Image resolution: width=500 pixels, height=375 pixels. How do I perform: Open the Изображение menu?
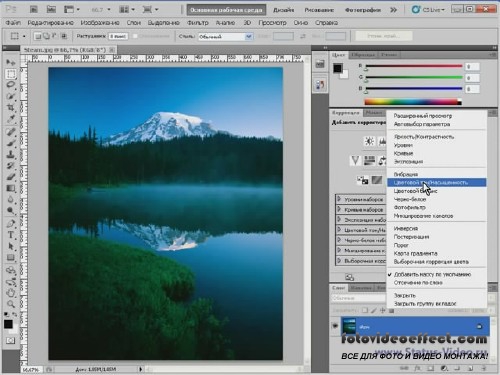coord(100,23)
